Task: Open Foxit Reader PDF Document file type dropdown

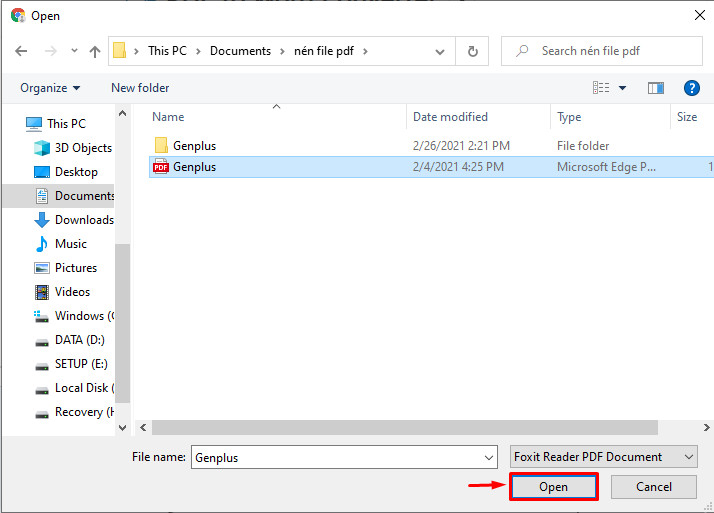Action: [604, 457]
